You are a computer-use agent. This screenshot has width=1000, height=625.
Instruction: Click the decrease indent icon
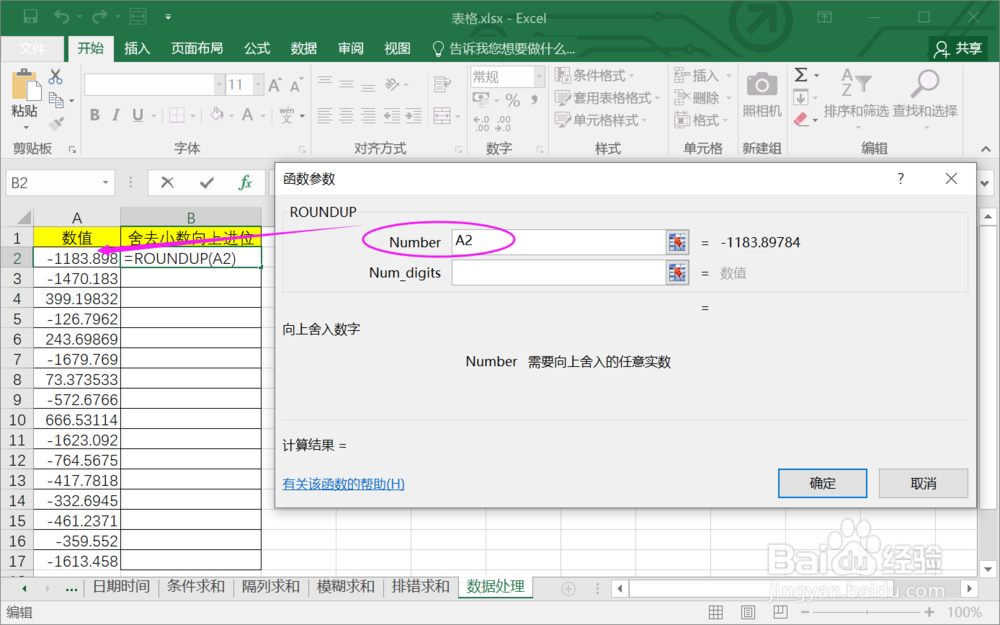(392, 115)
